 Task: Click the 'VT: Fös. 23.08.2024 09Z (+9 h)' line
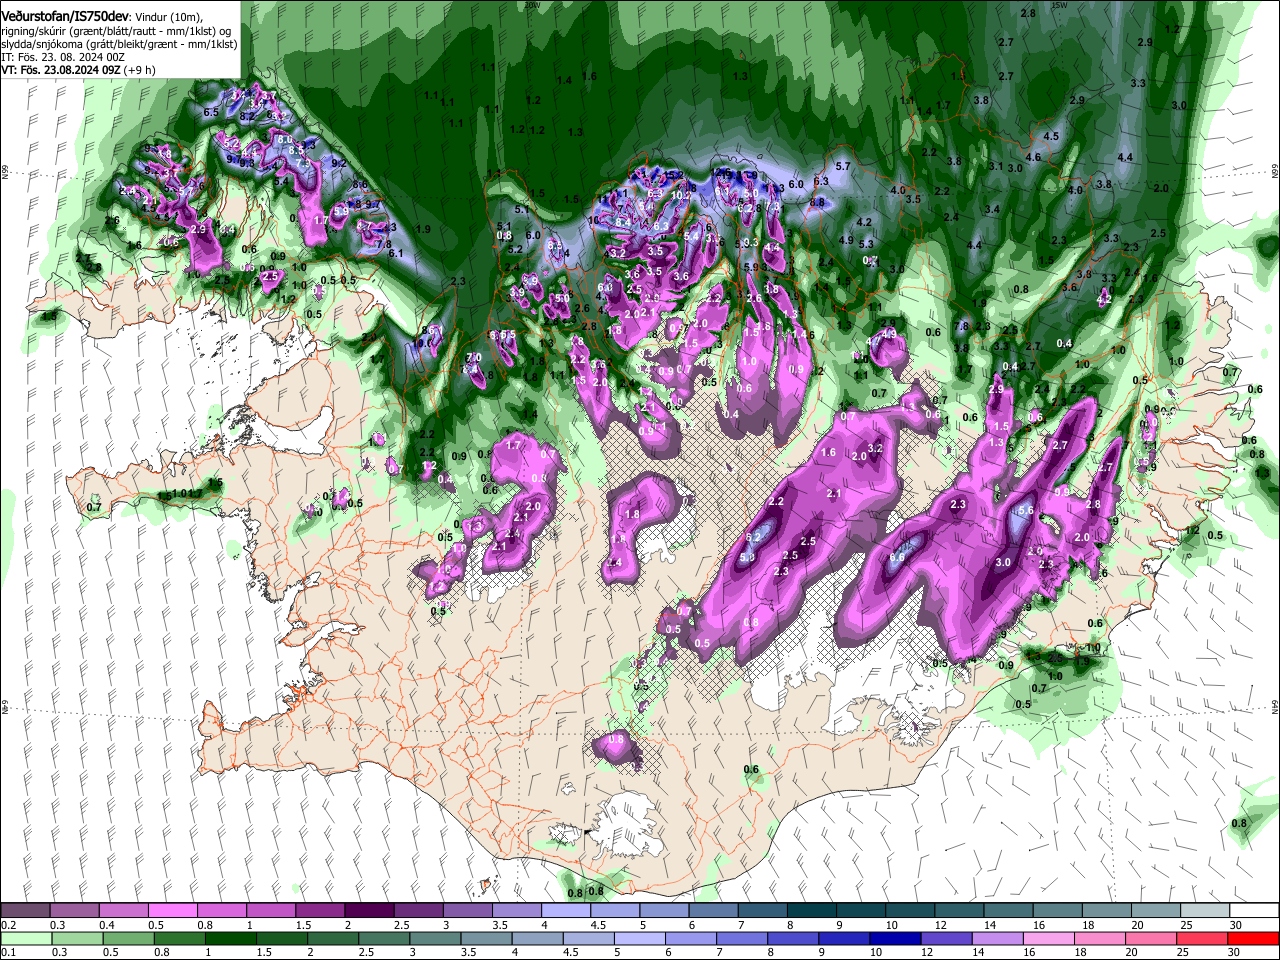[78, 70]
